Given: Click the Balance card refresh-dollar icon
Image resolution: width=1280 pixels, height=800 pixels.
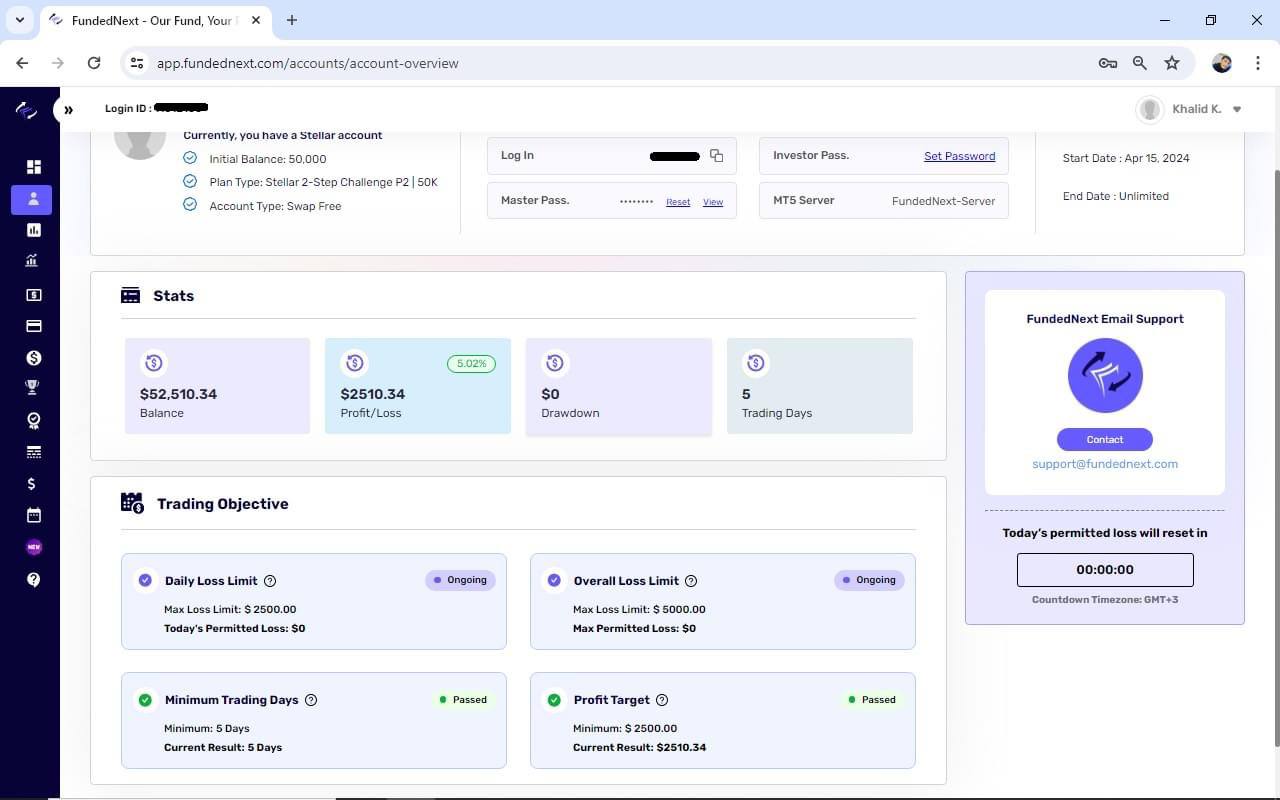Looking at the screenshot, I should 154,363.
